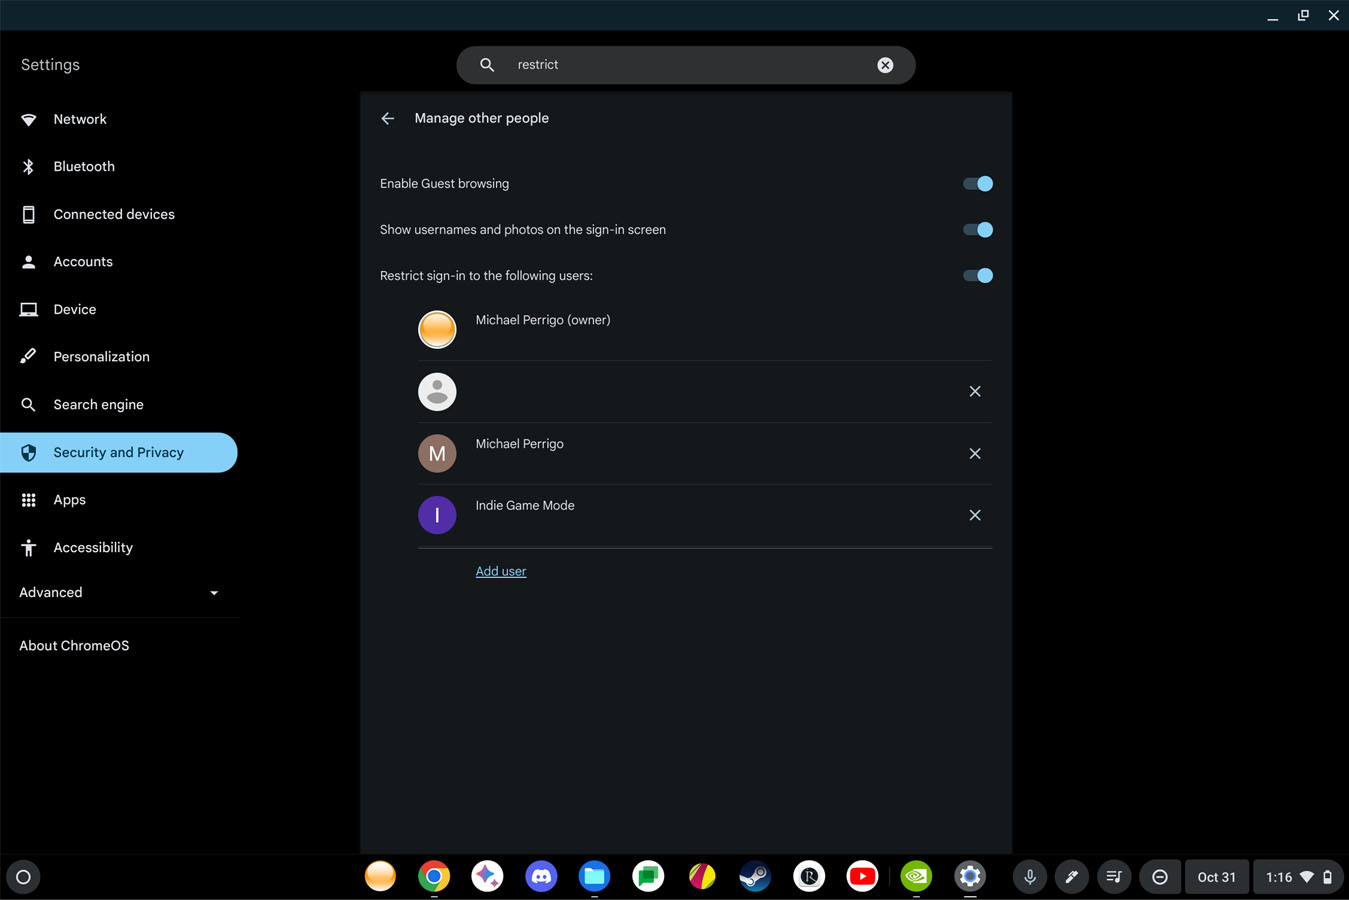Launch Google Chrome from the shelf

[x=434, y=876]
